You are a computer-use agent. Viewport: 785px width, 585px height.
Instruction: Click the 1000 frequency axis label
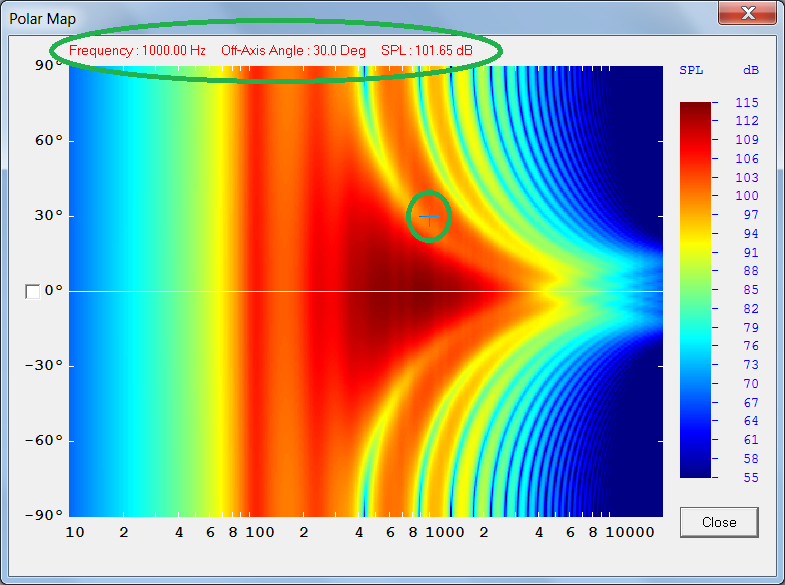445,532
